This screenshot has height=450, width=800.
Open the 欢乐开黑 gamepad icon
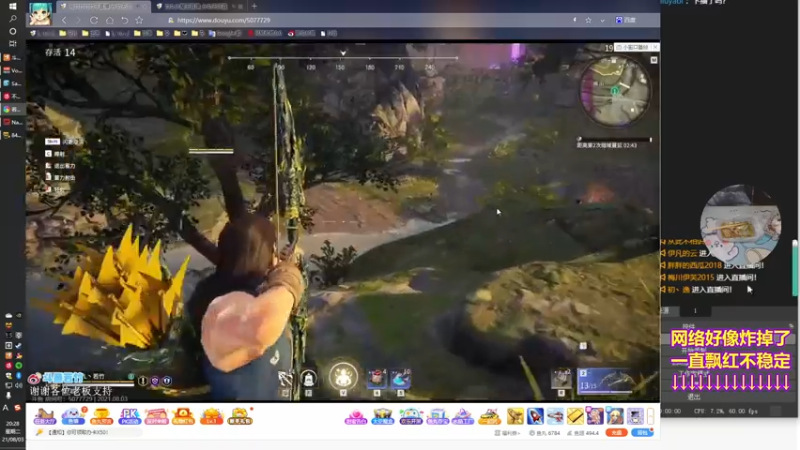(x=411, y=416)
